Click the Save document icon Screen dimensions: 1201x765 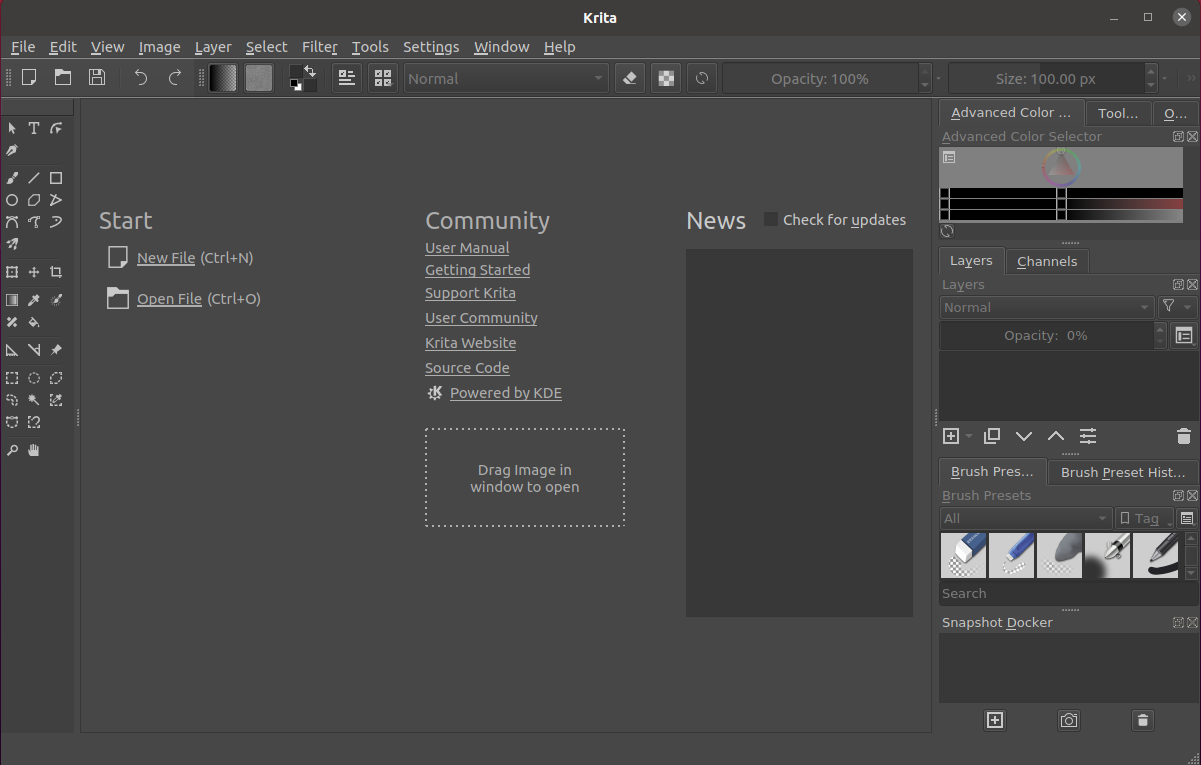point(97,78)
